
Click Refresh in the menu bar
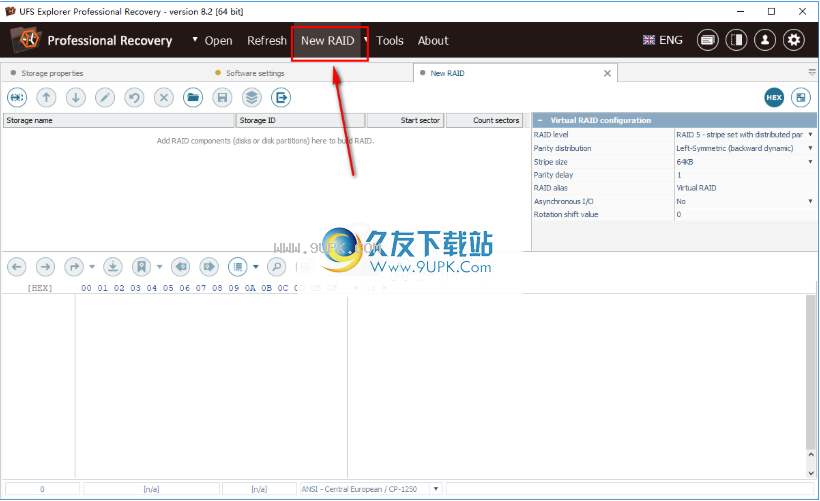(x=267, y=40)
